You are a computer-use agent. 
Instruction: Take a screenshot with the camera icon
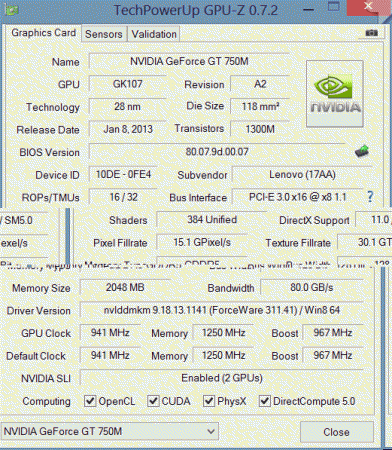pos(371,33)
